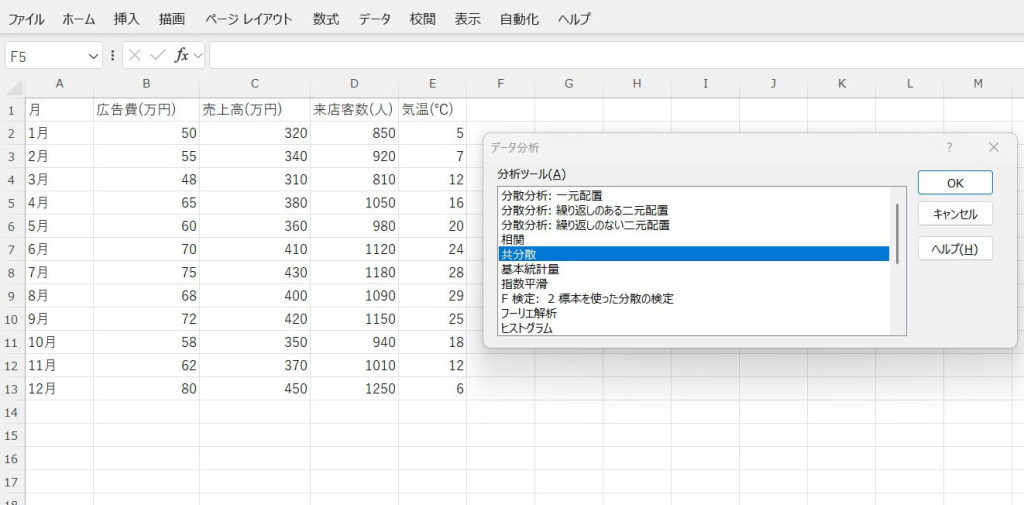Click the fx insert function icon
Viewport: 1024px width, 505px height.
[x=181, y=56]
